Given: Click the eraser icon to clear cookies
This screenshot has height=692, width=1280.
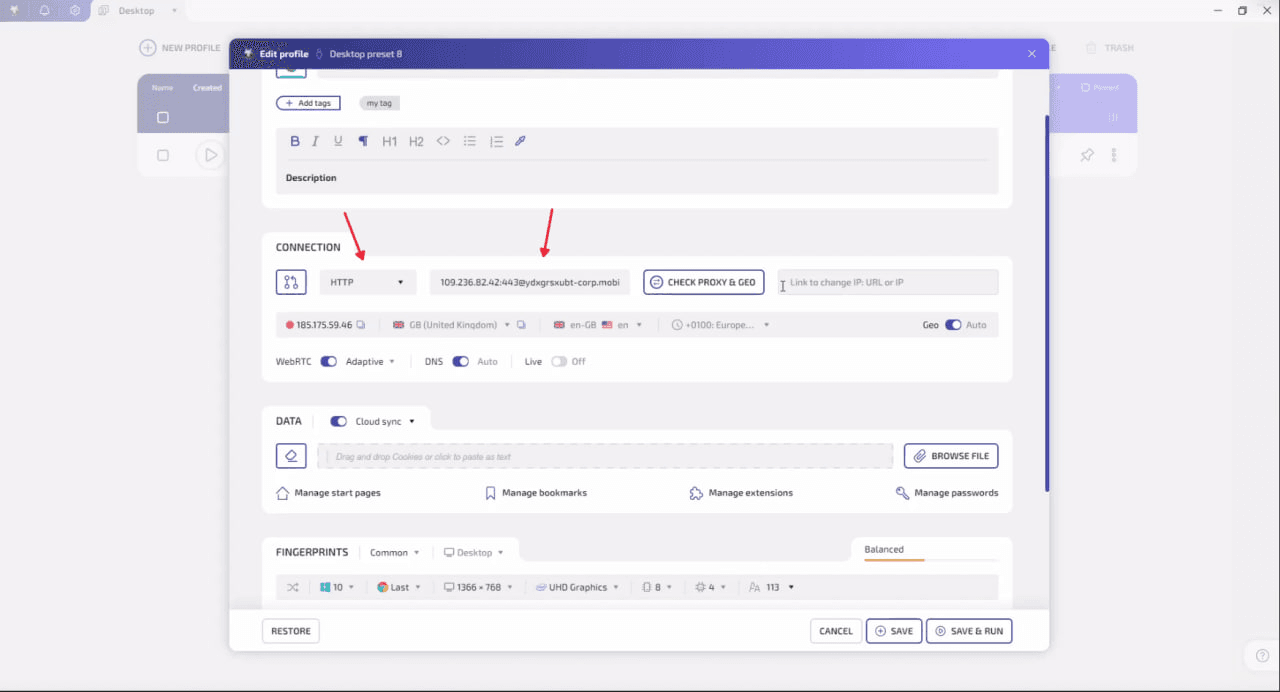Looking at the screenshot, I should (291, 456).
